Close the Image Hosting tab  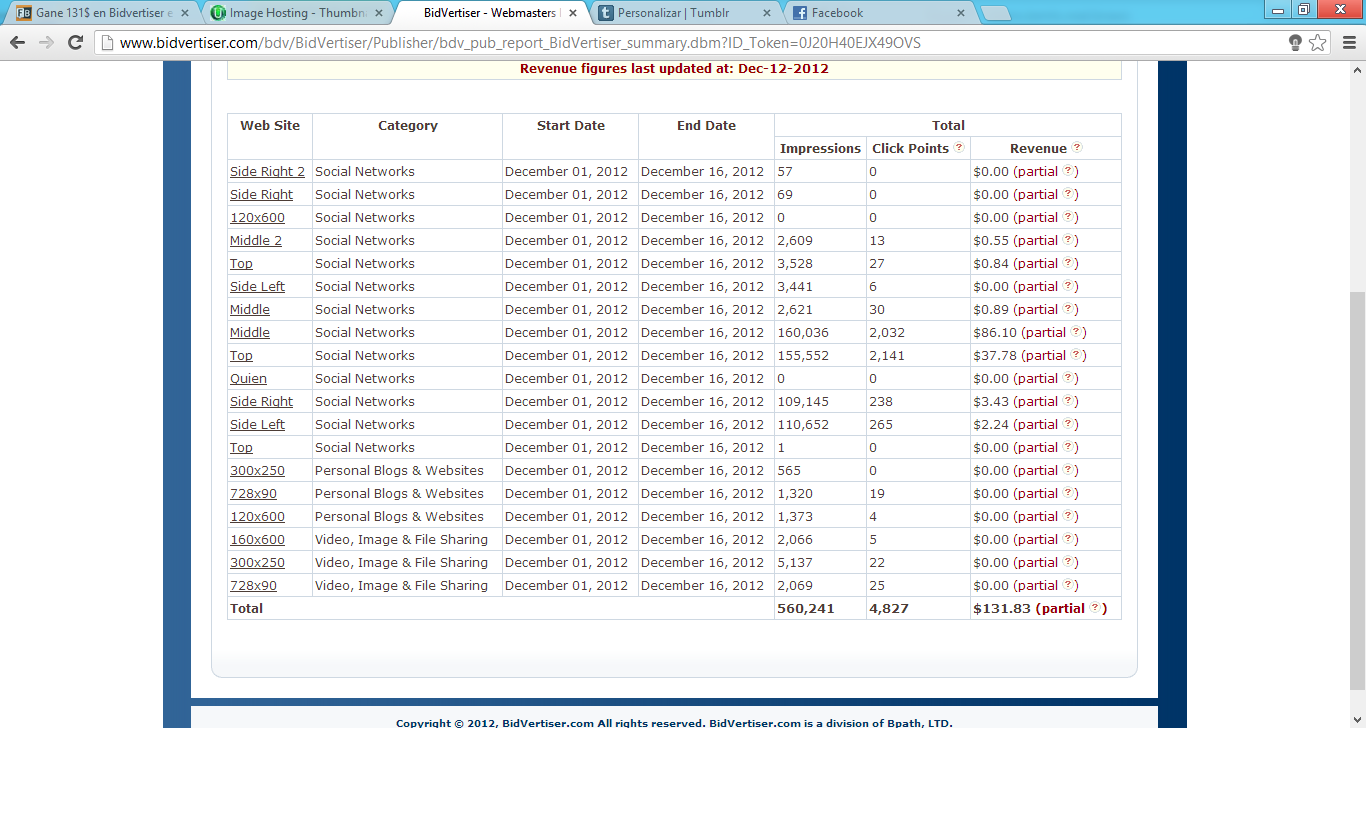point(379,13)
